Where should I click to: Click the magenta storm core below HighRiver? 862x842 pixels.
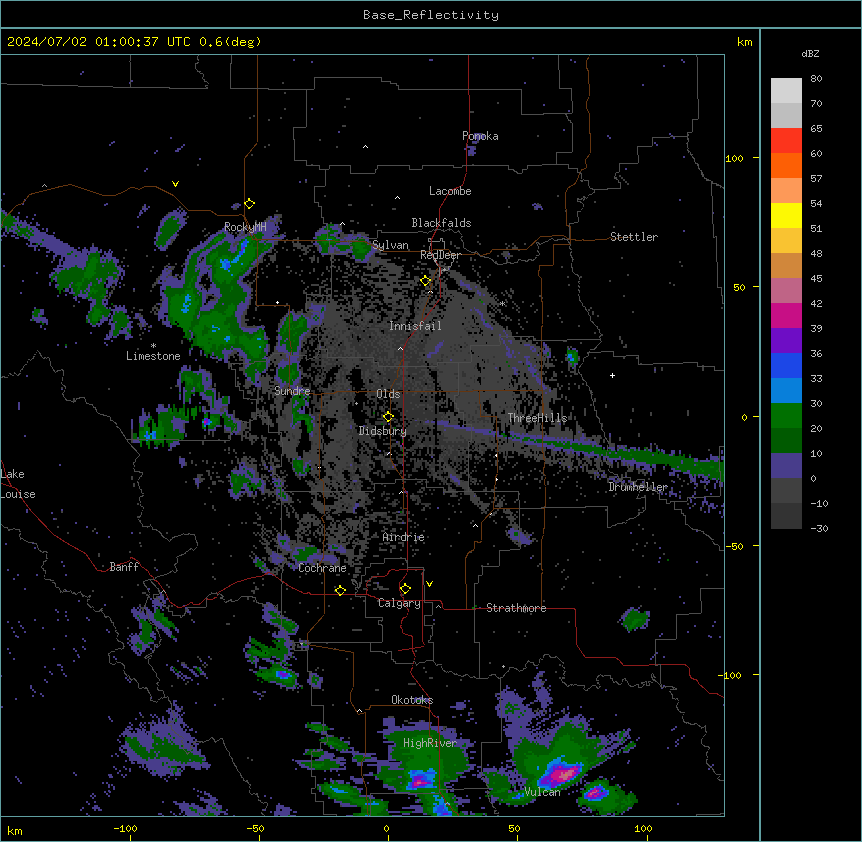(x=421, y=780)
